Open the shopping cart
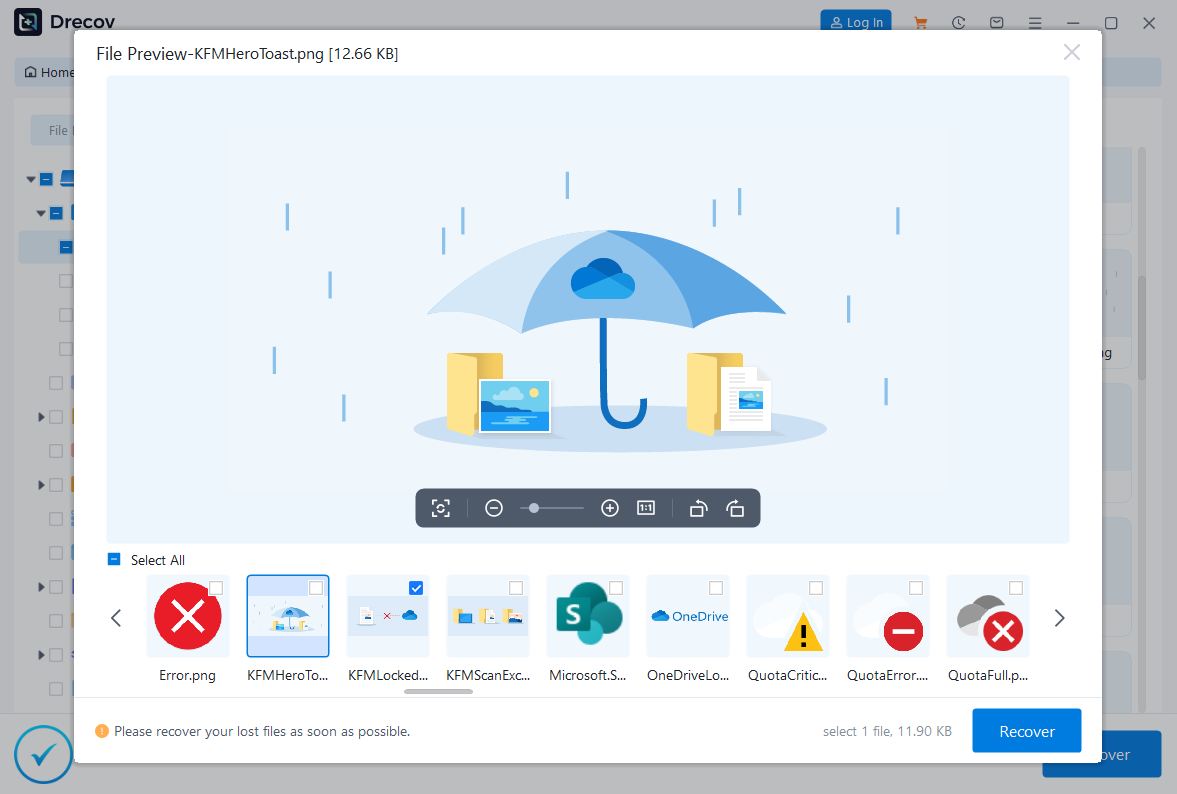 (x=920, y=22)
